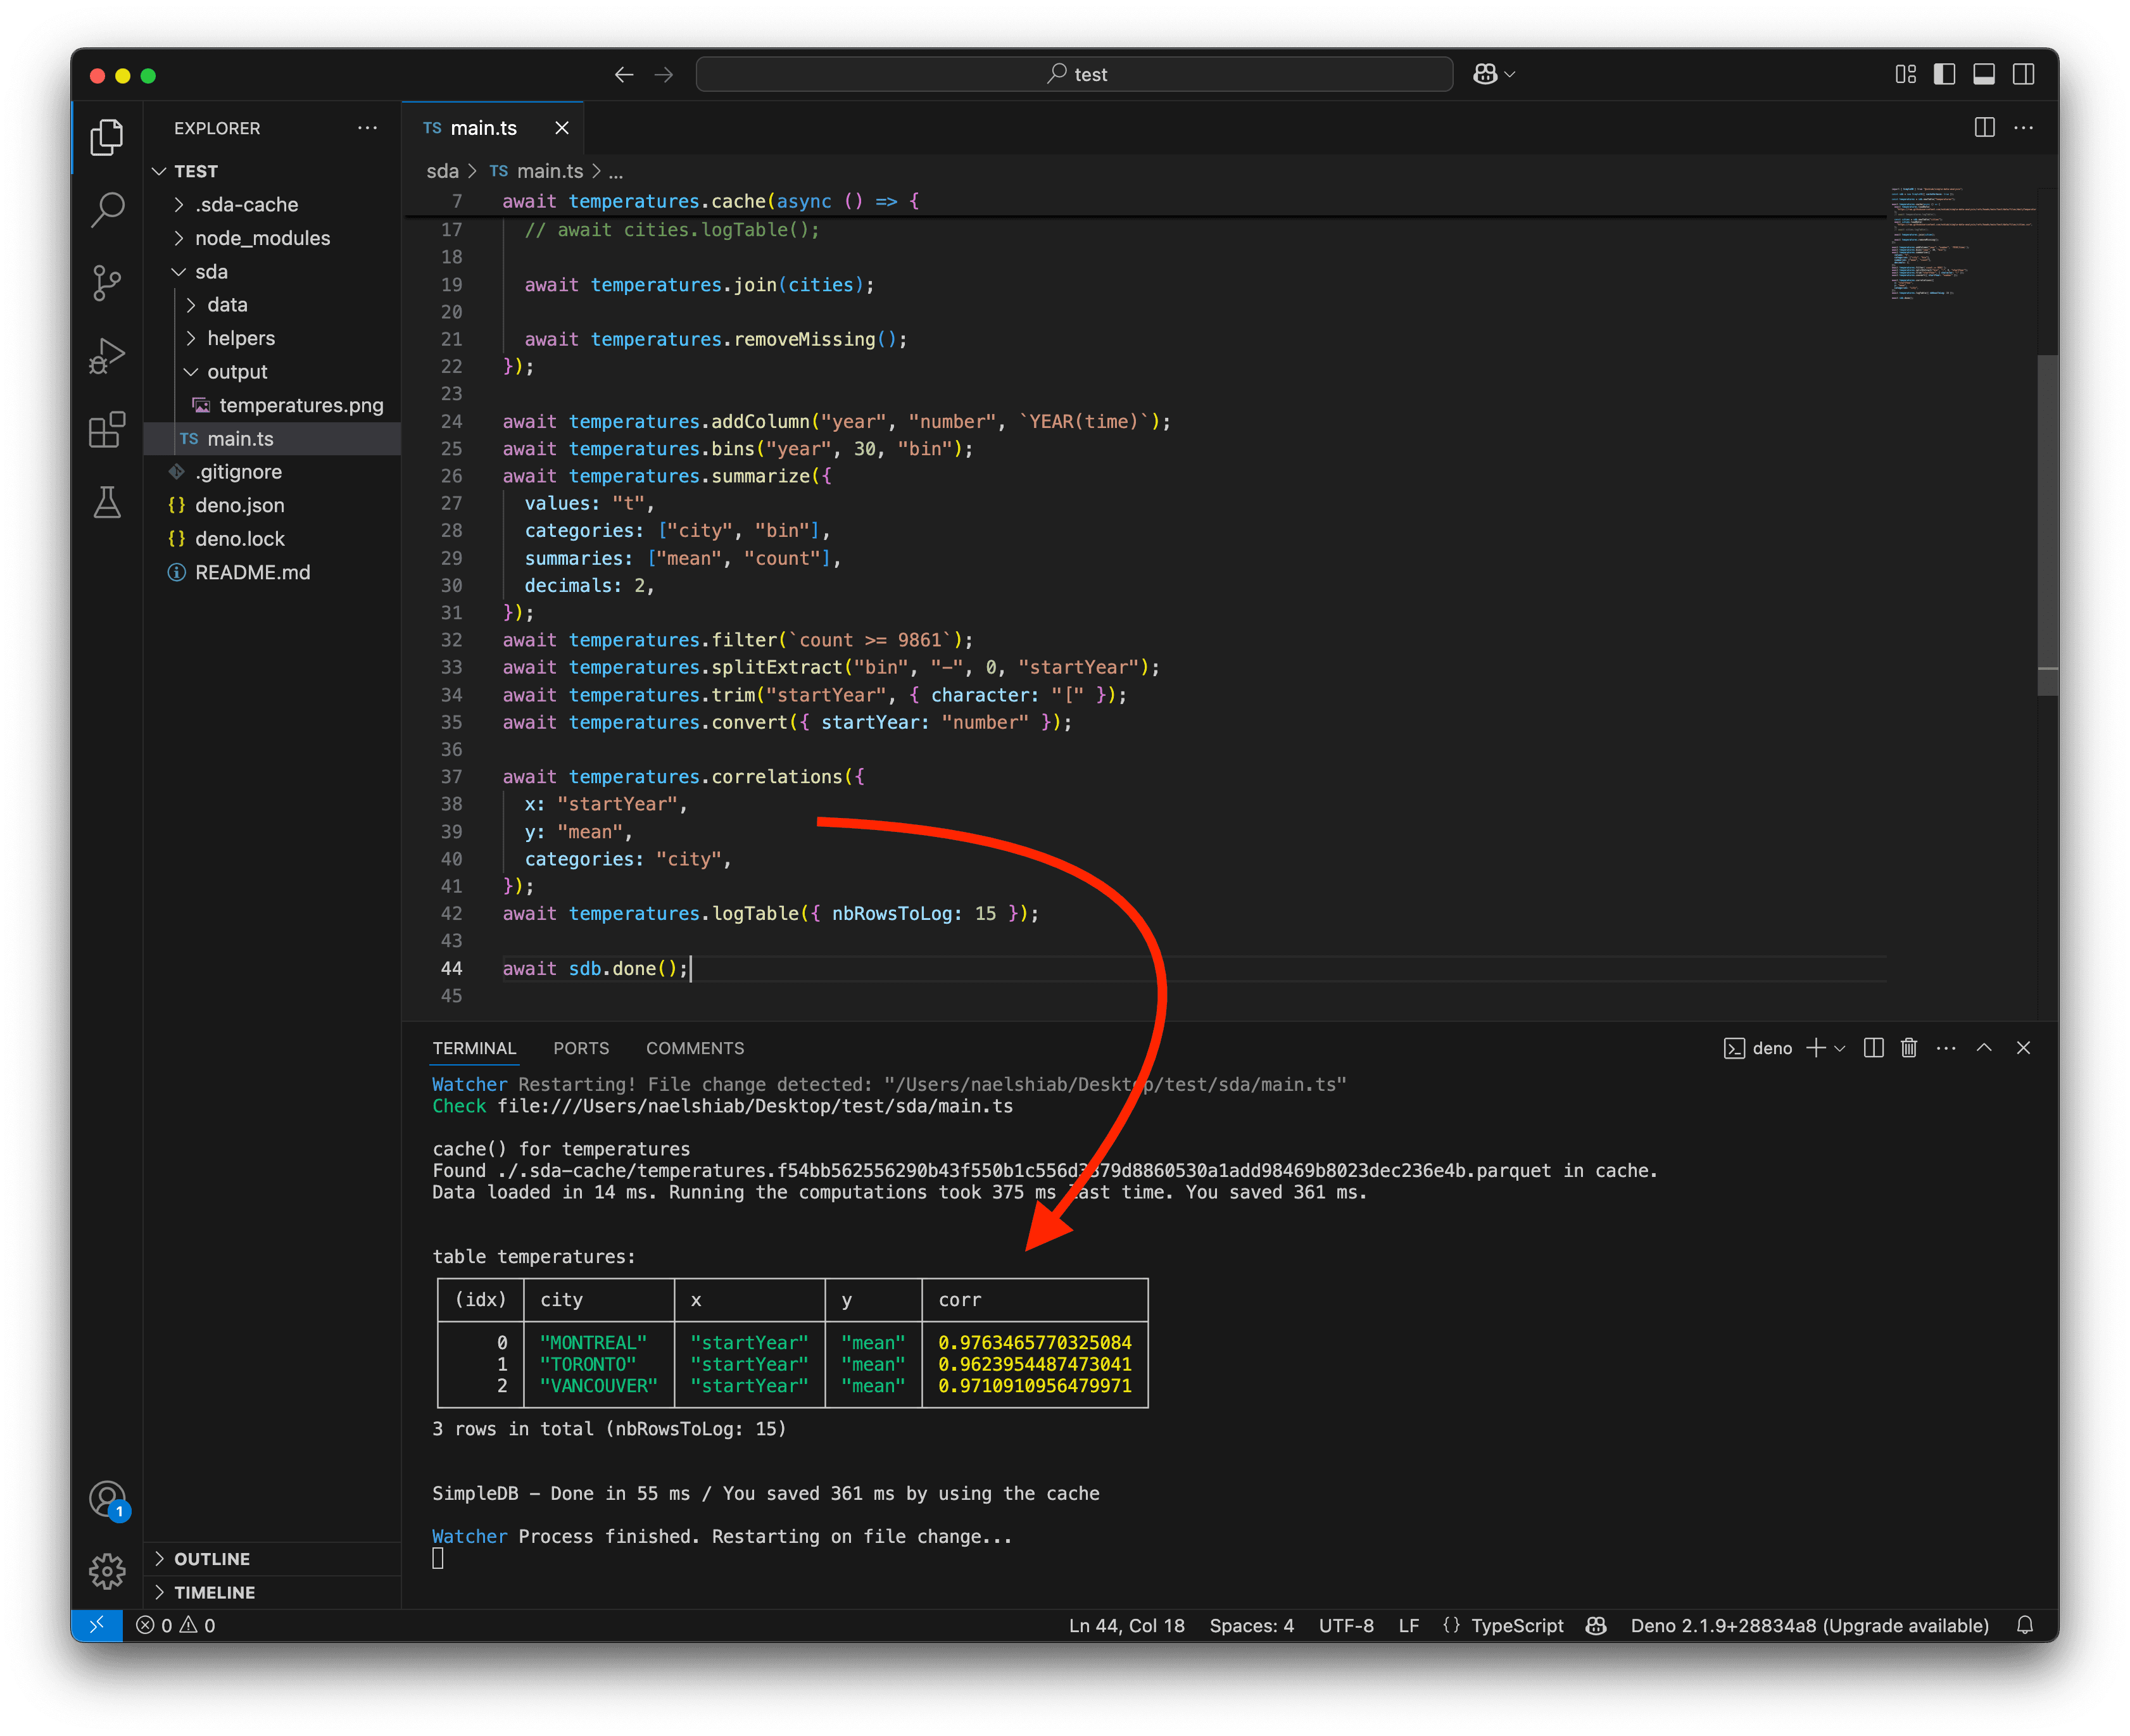Image resolution: width=2130 pixels, height=1736 pixels.
Task: Click the sda breadcrumb
Action: tap(442, 171)
